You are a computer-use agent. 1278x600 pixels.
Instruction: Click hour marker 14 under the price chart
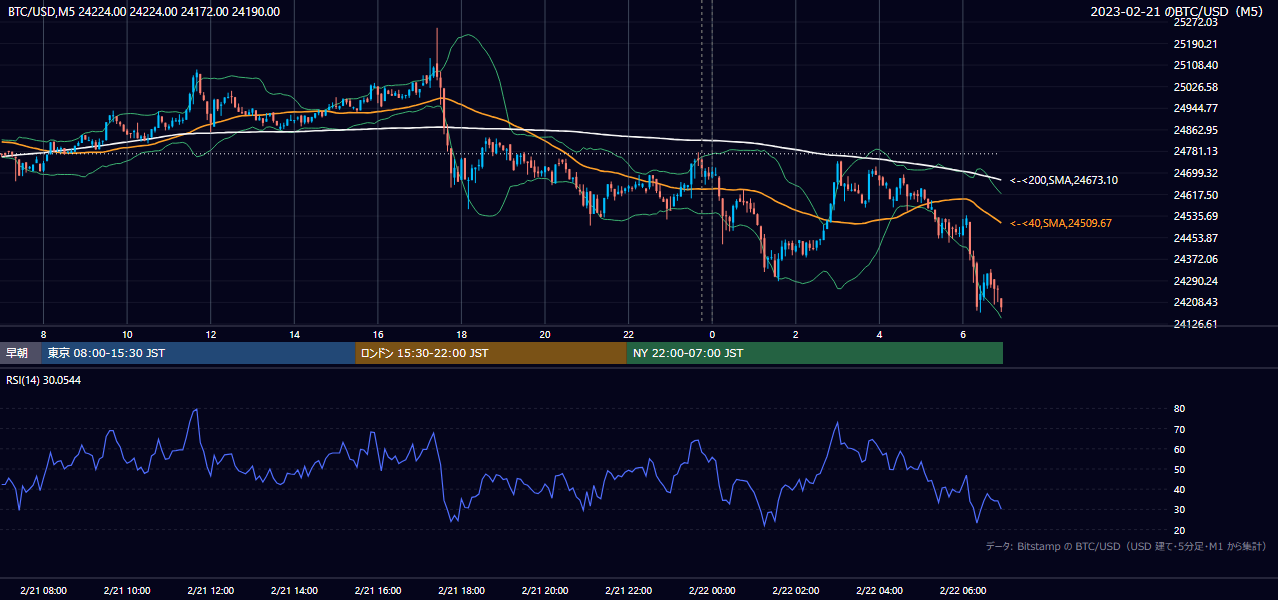pos(294,334)
